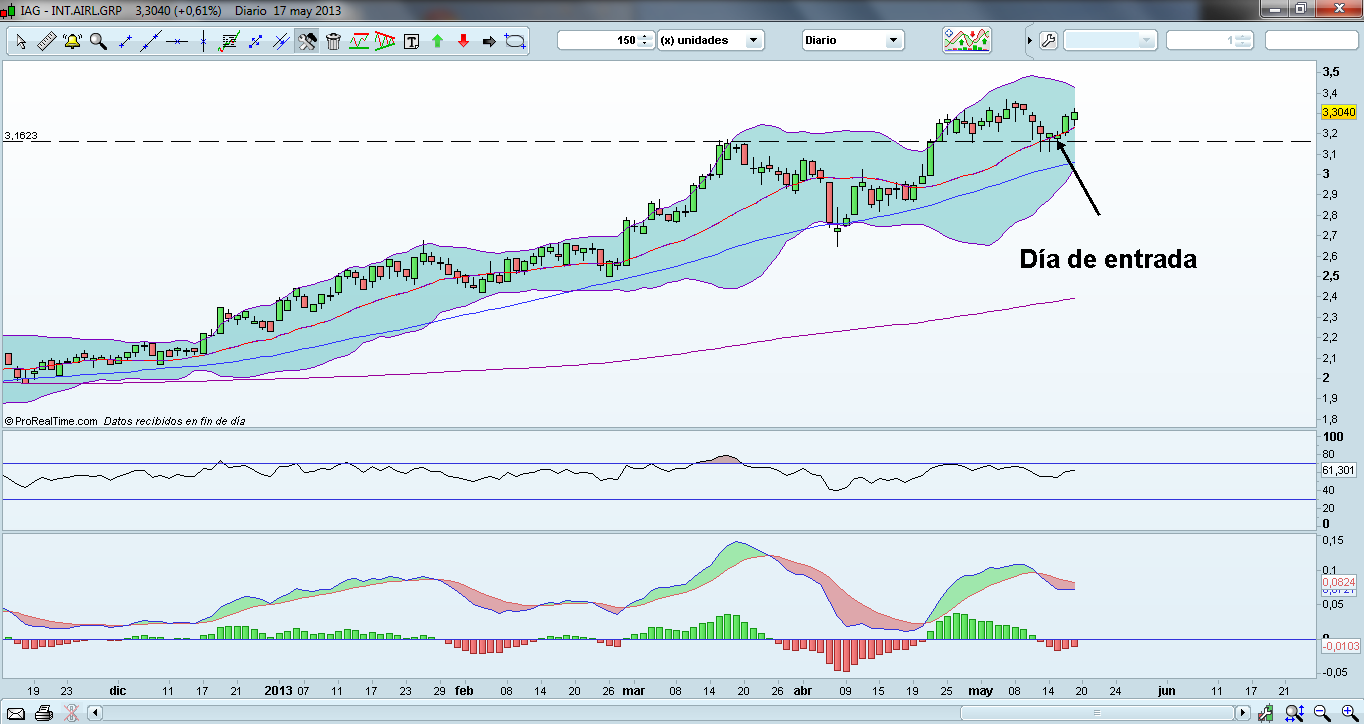Image resolution: width=1364 pixels, height=724 pixels.
Task: Open the wrench settings icon
Action: point(1048,41)
